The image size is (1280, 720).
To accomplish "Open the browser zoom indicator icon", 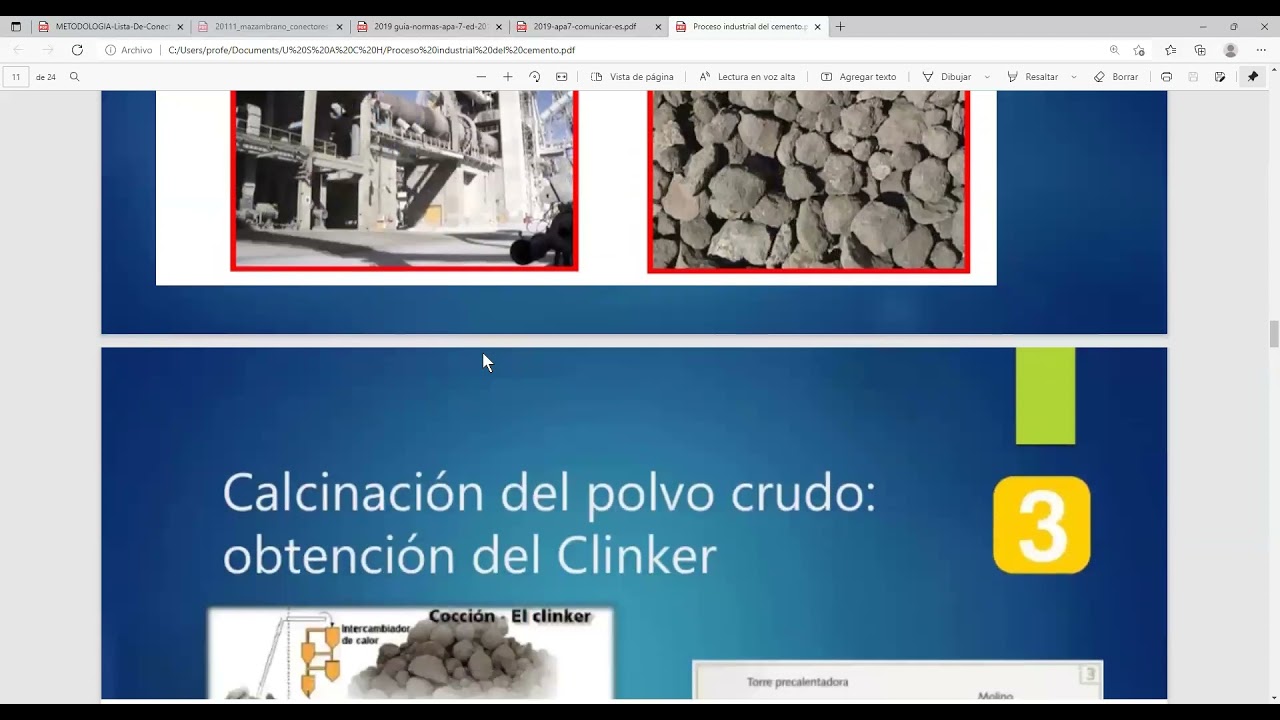I will tap(1114, 50).
